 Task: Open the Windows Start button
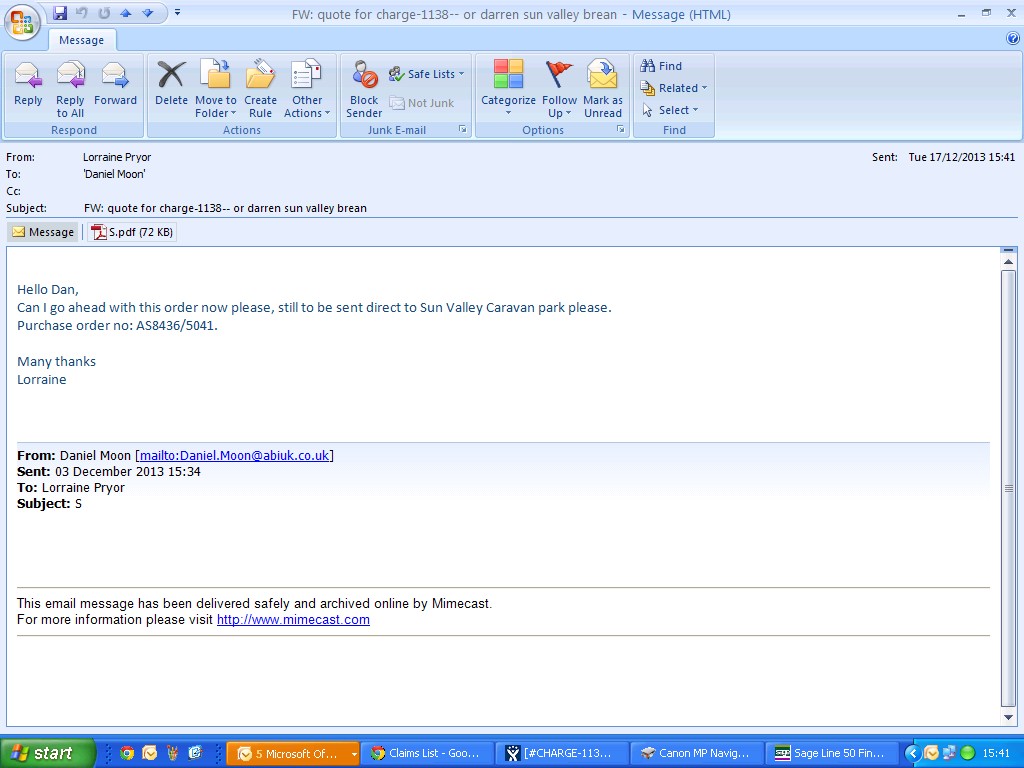[47, 753]
